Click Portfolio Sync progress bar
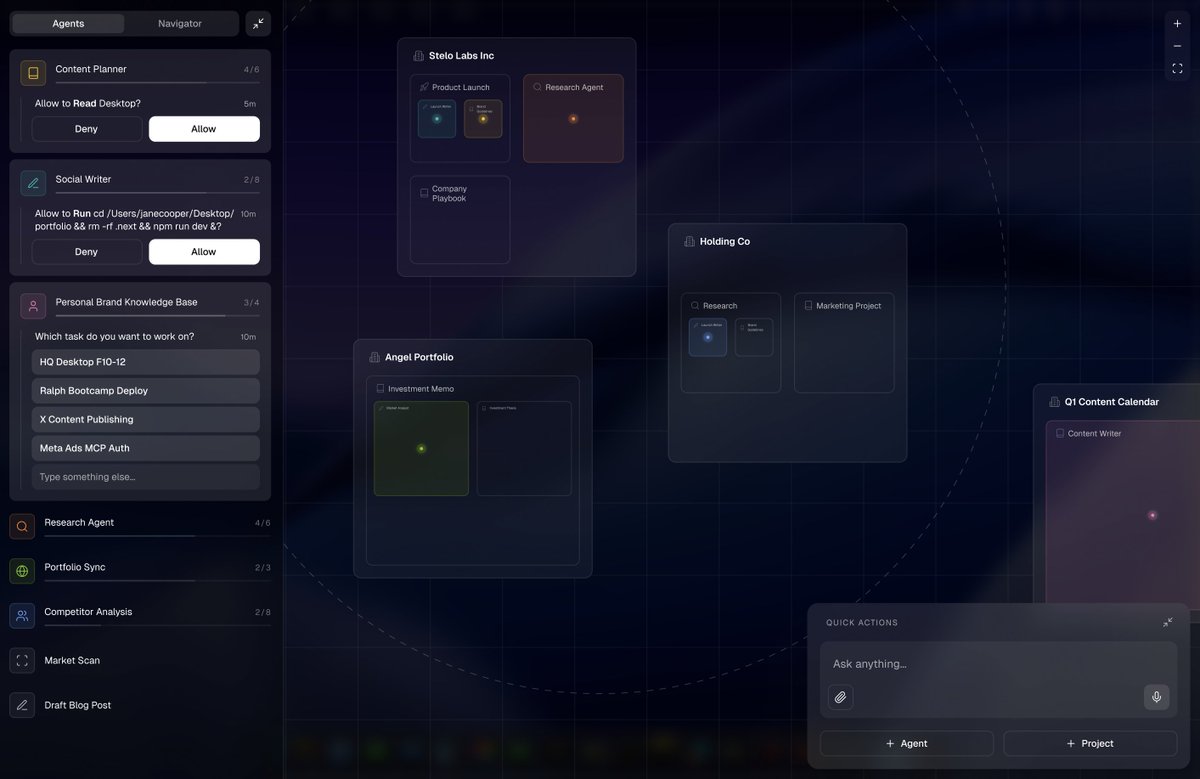The width and height of the screenshot is (1200, 779). [157, 581]
